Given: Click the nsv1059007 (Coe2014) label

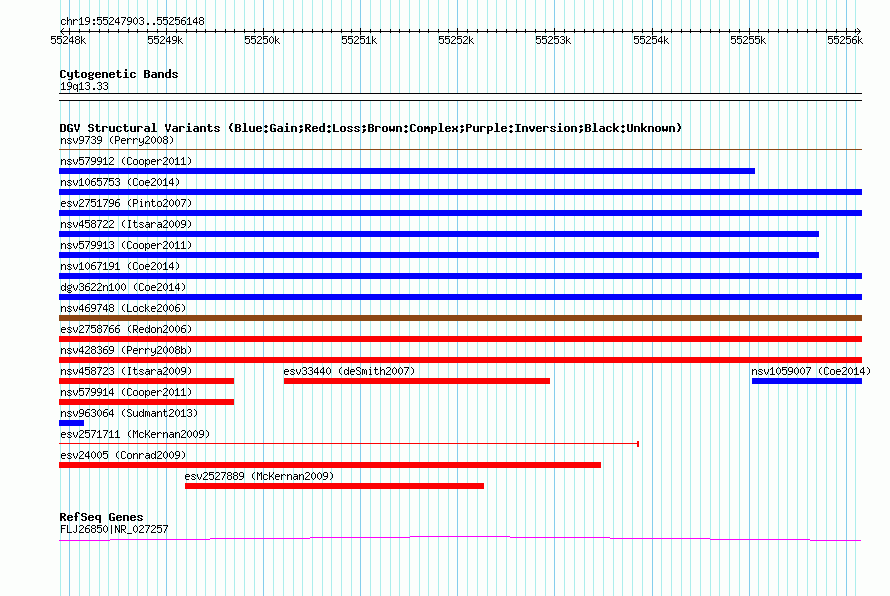Looking at the screenshot, I should coord(811,371).
